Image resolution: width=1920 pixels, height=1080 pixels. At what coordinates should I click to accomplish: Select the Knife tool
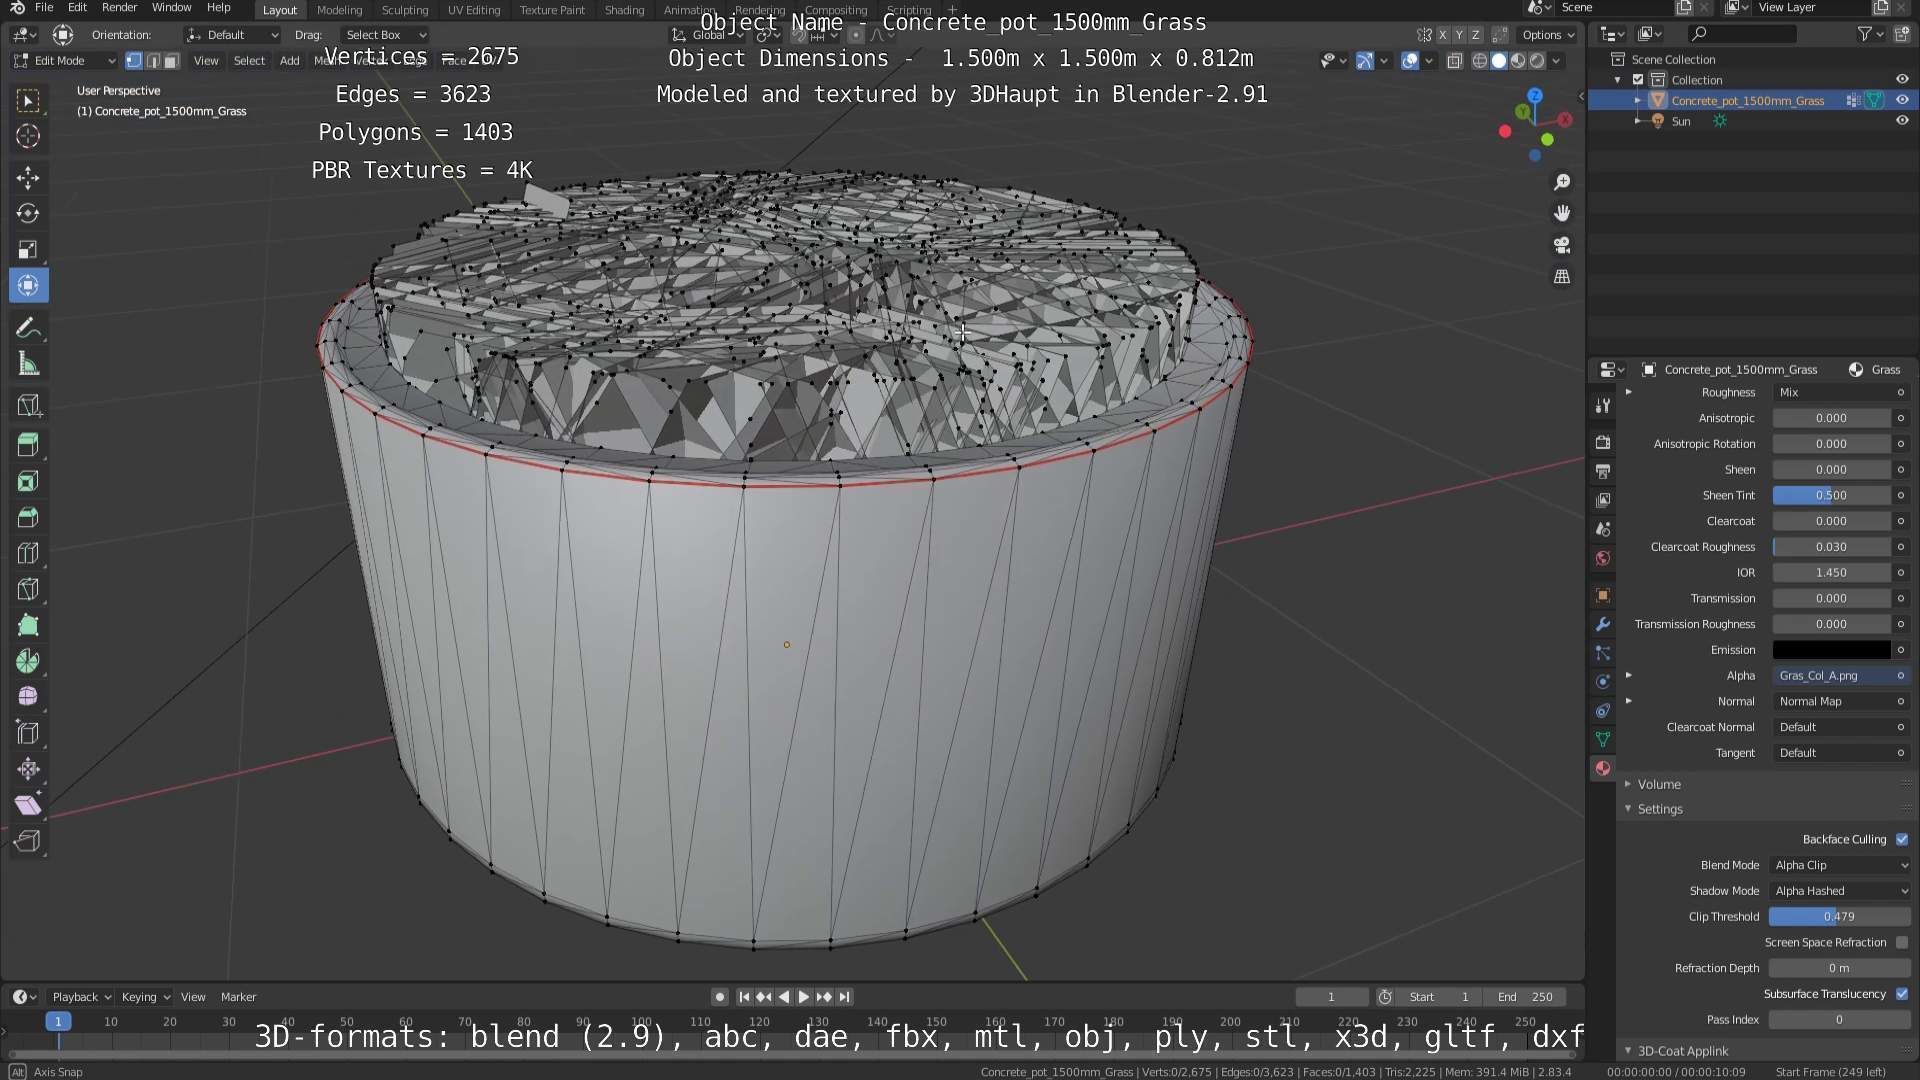pos(28,589)
